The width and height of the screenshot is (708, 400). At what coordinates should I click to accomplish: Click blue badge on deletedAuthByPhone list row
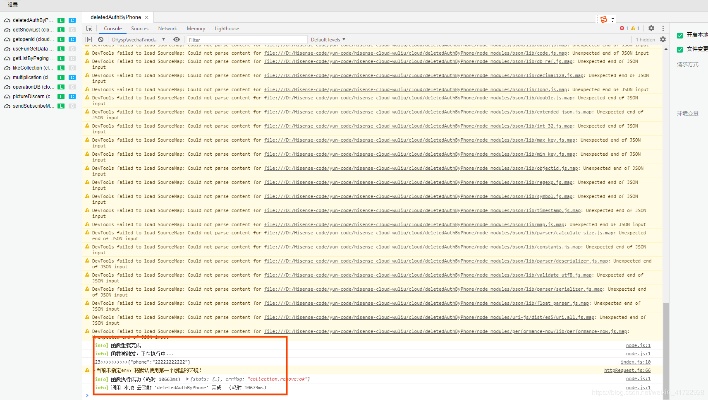pos(72,20)
